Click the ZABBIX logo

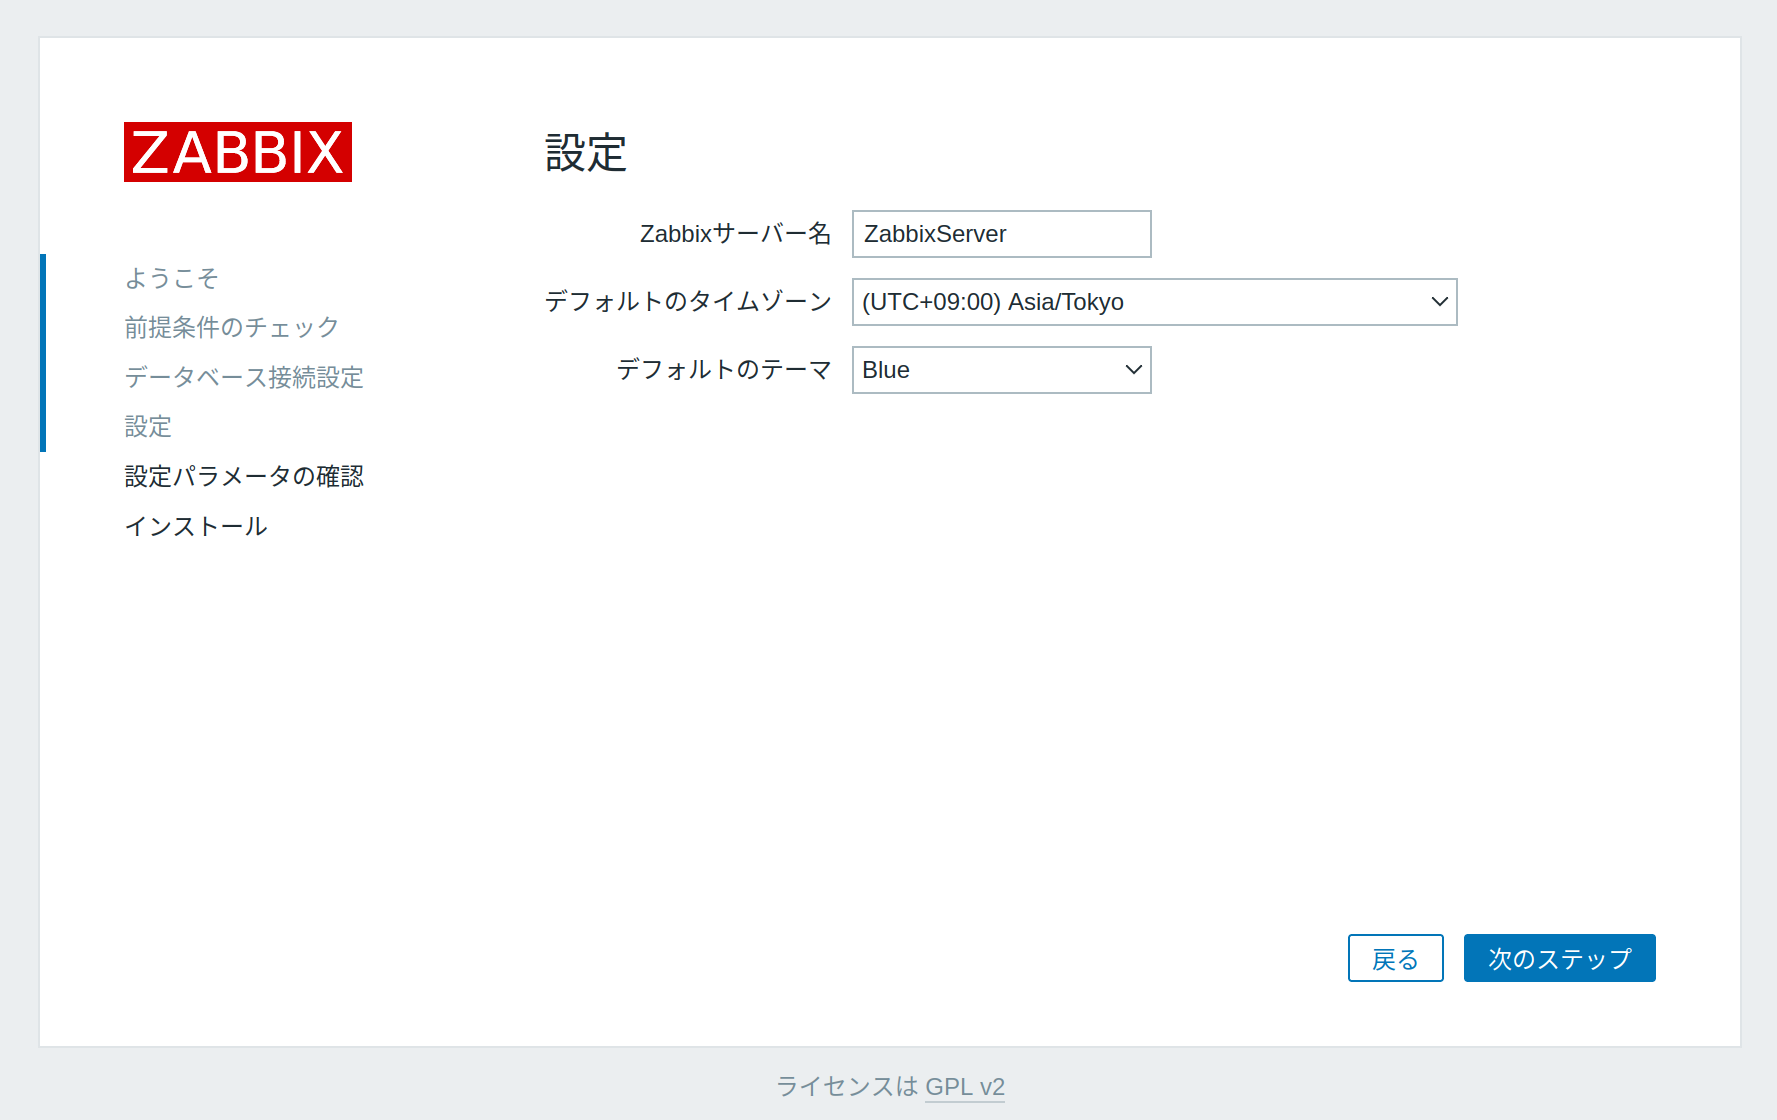tap(238, 152)
